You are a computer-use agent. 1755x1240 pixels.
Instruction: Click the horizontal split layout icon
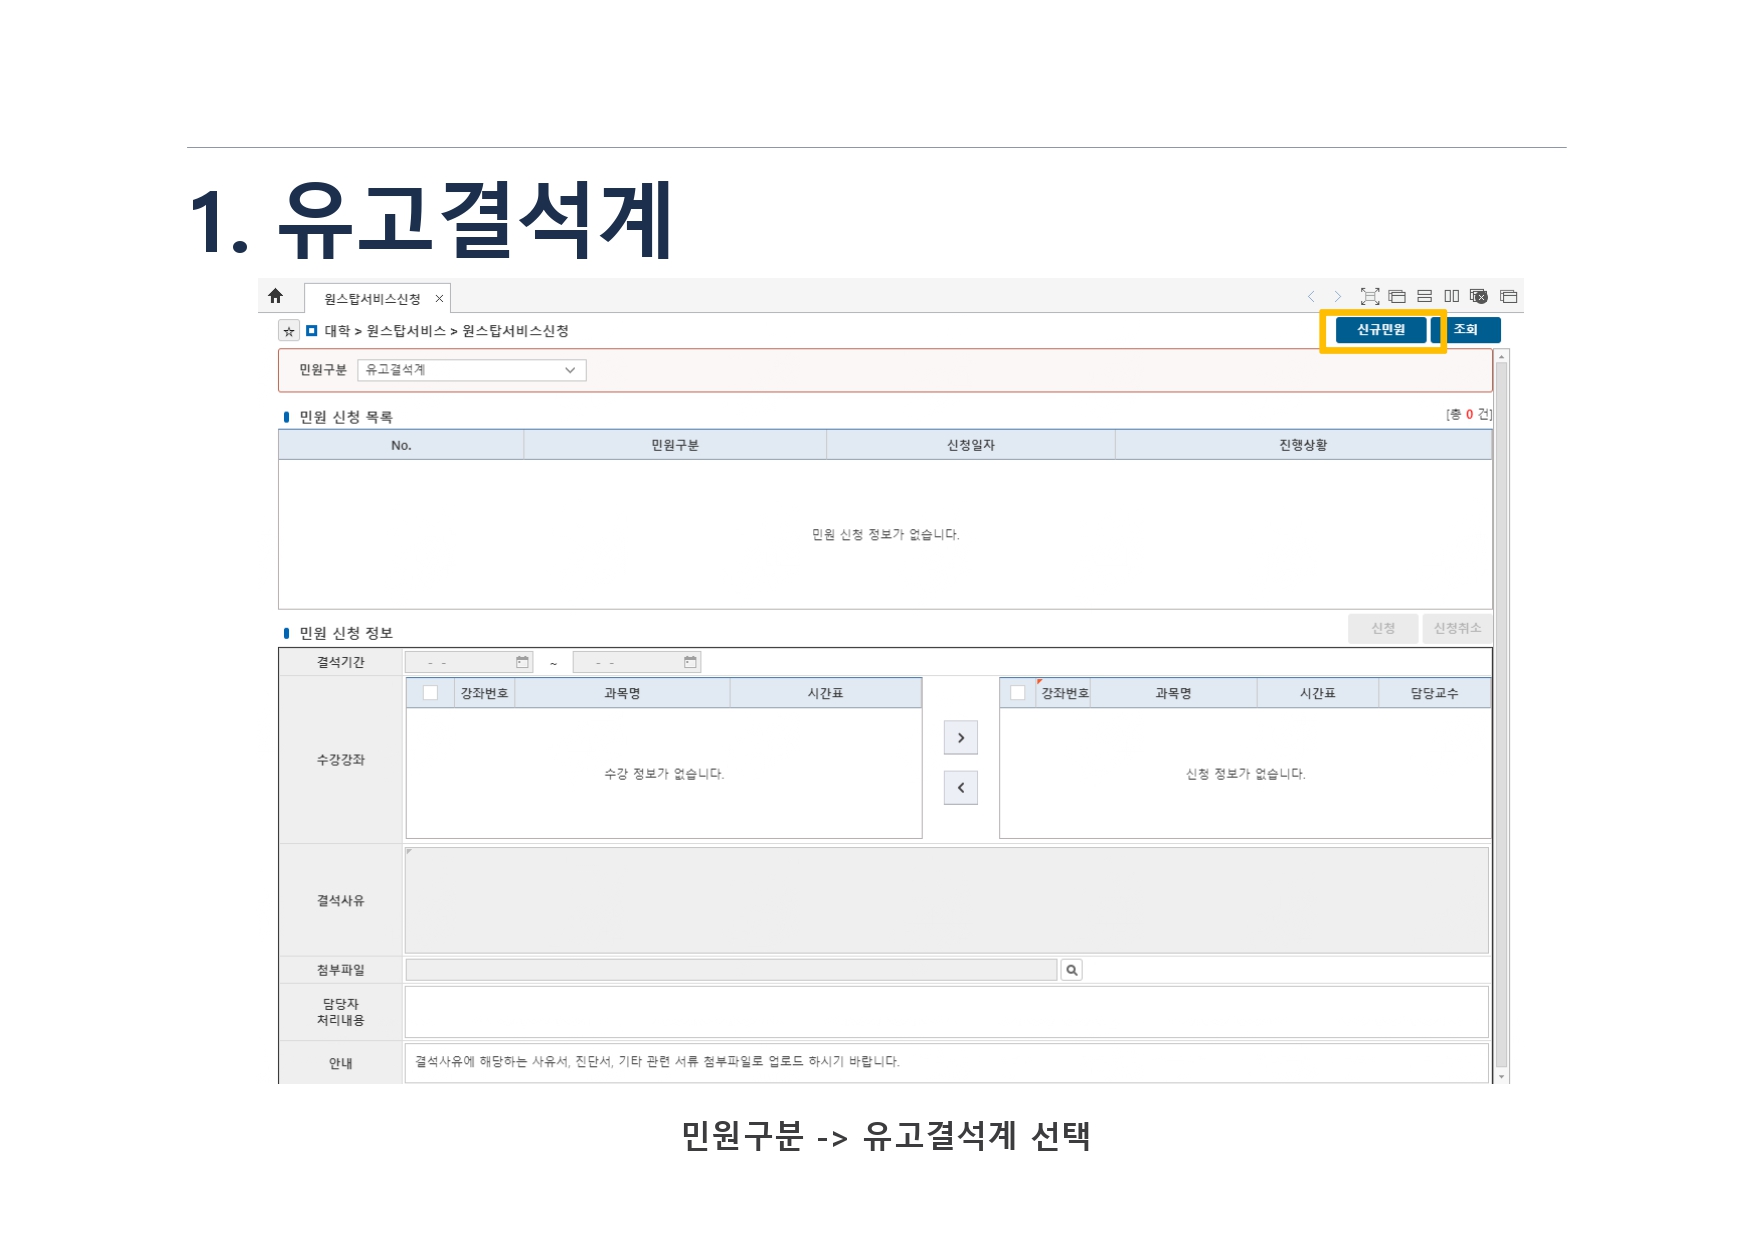click(1425, 296)
